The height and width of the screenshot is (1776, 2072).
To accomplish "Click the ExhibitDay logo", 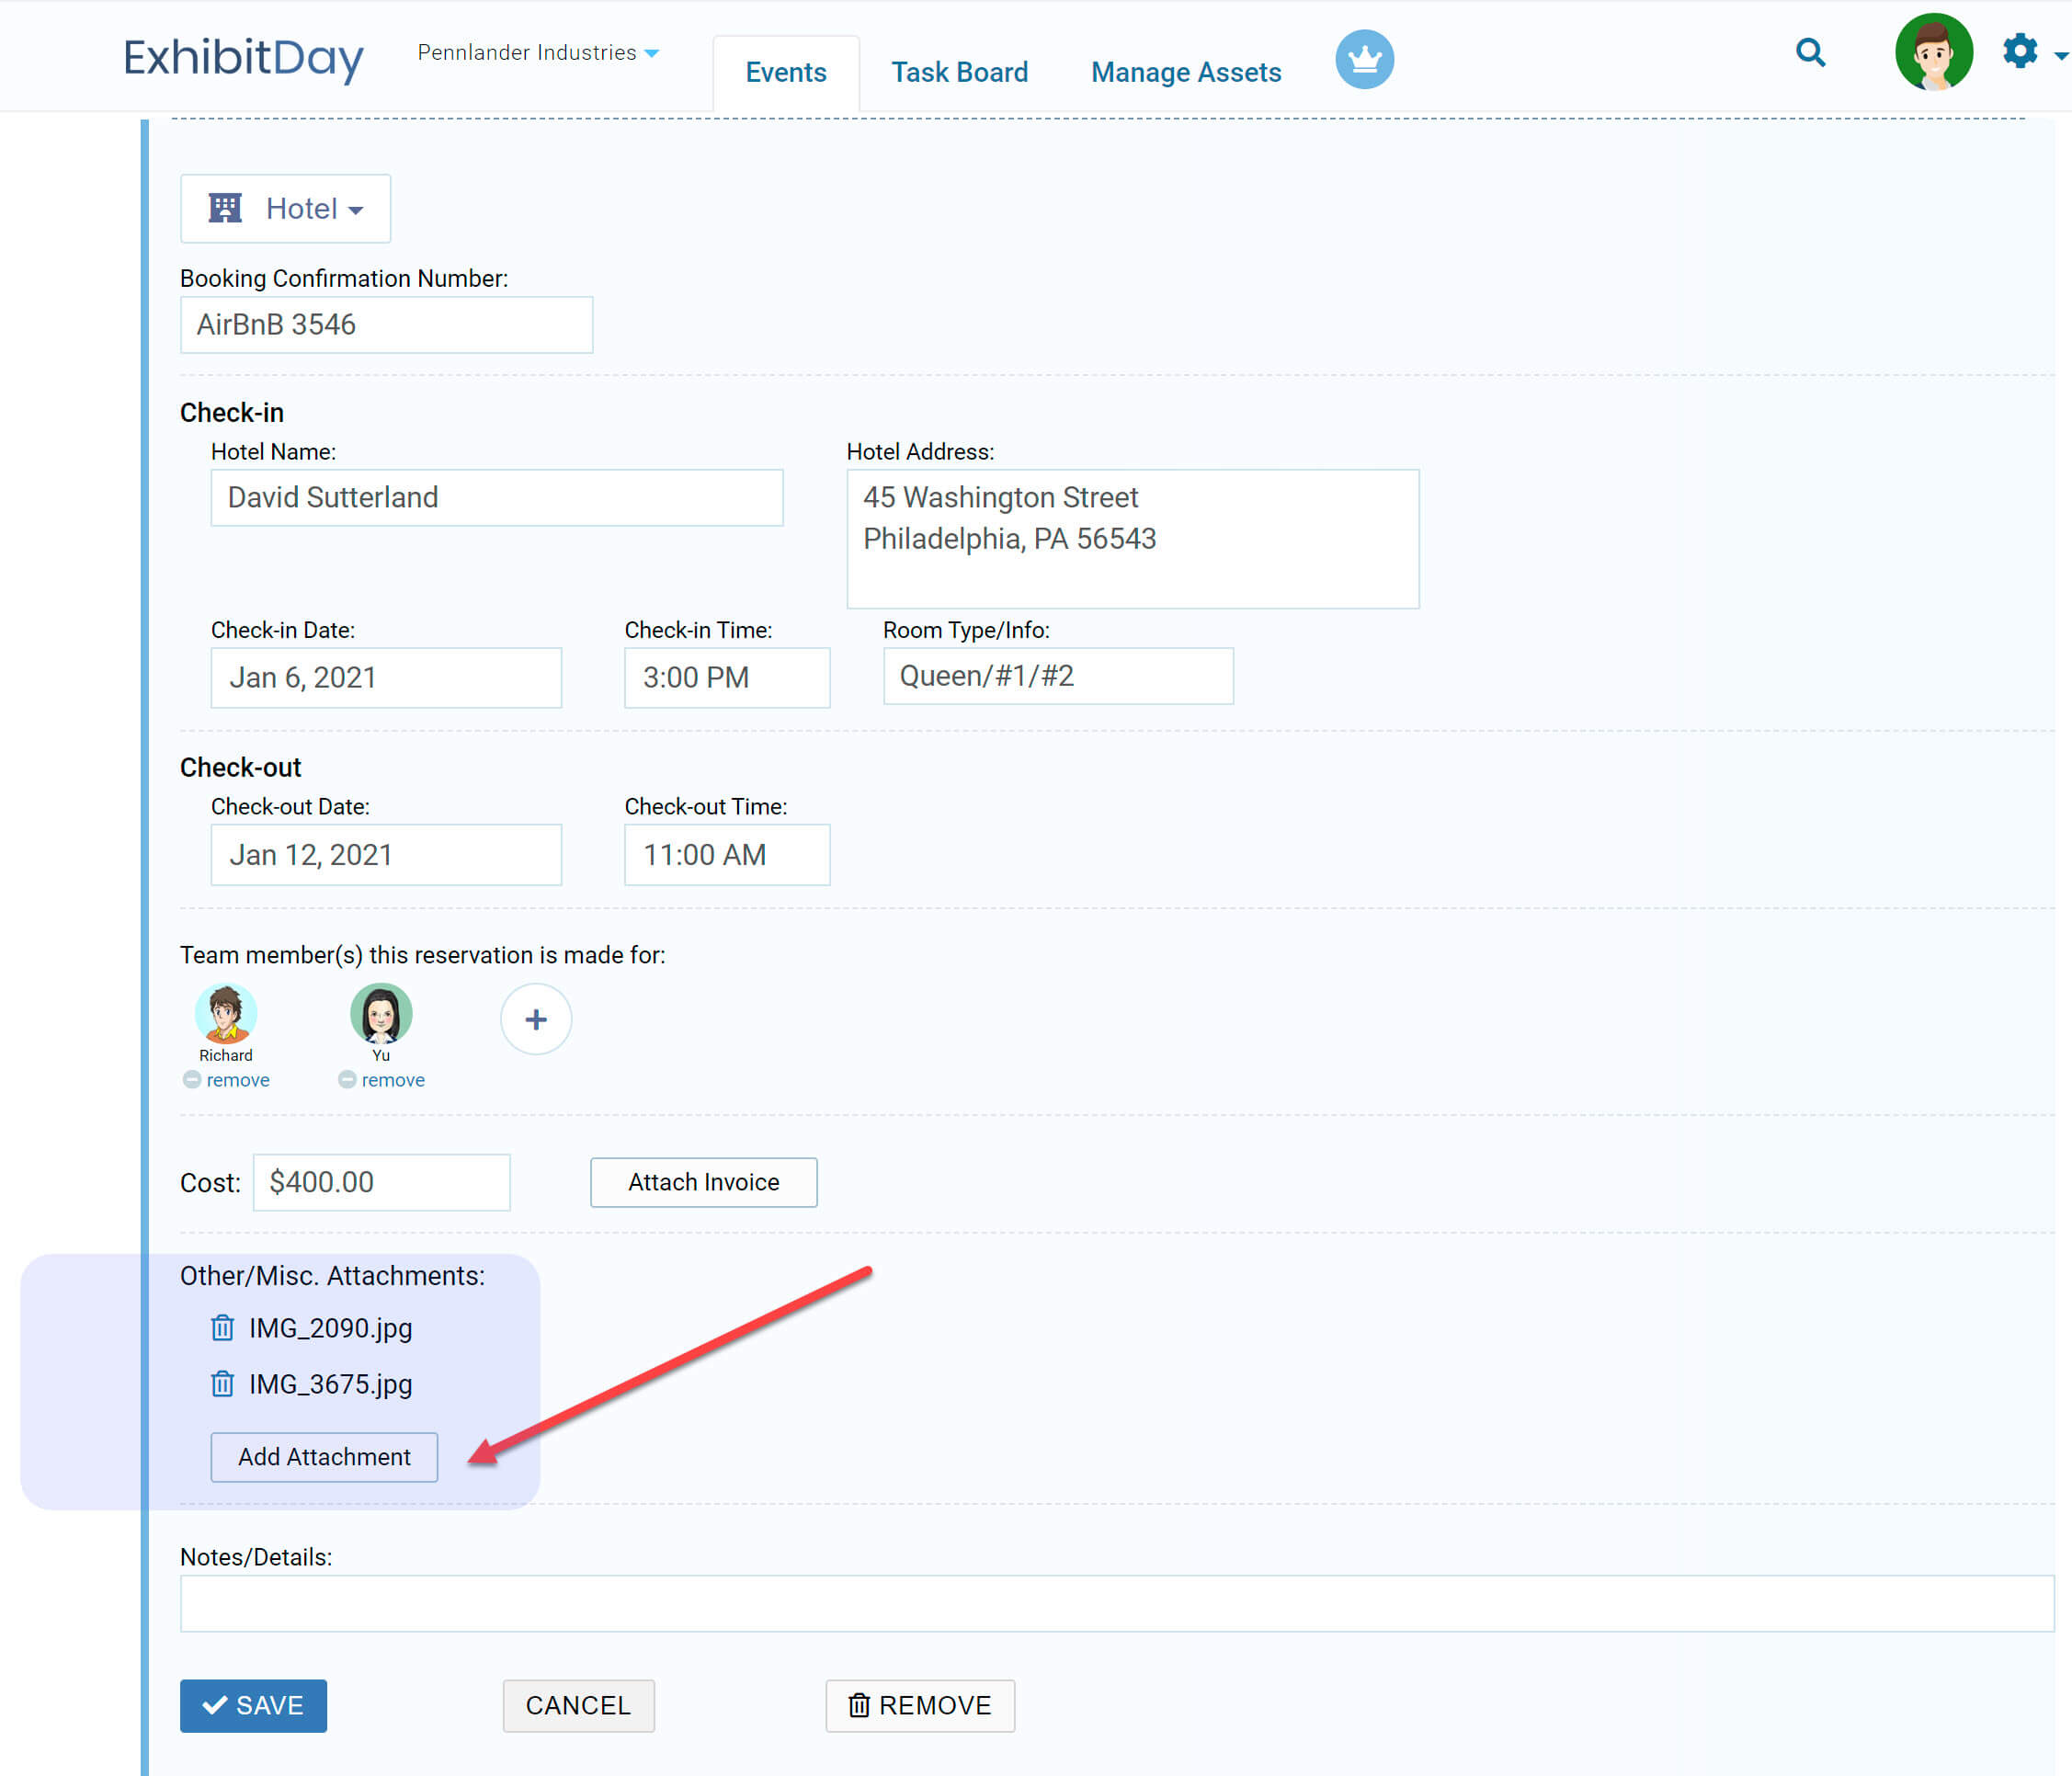I will point(243,58).
